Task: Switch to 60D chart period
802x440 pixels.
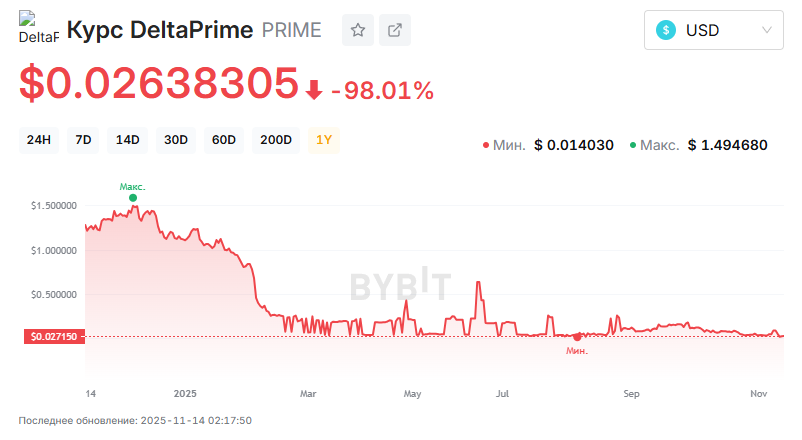Action: point(224,140)
